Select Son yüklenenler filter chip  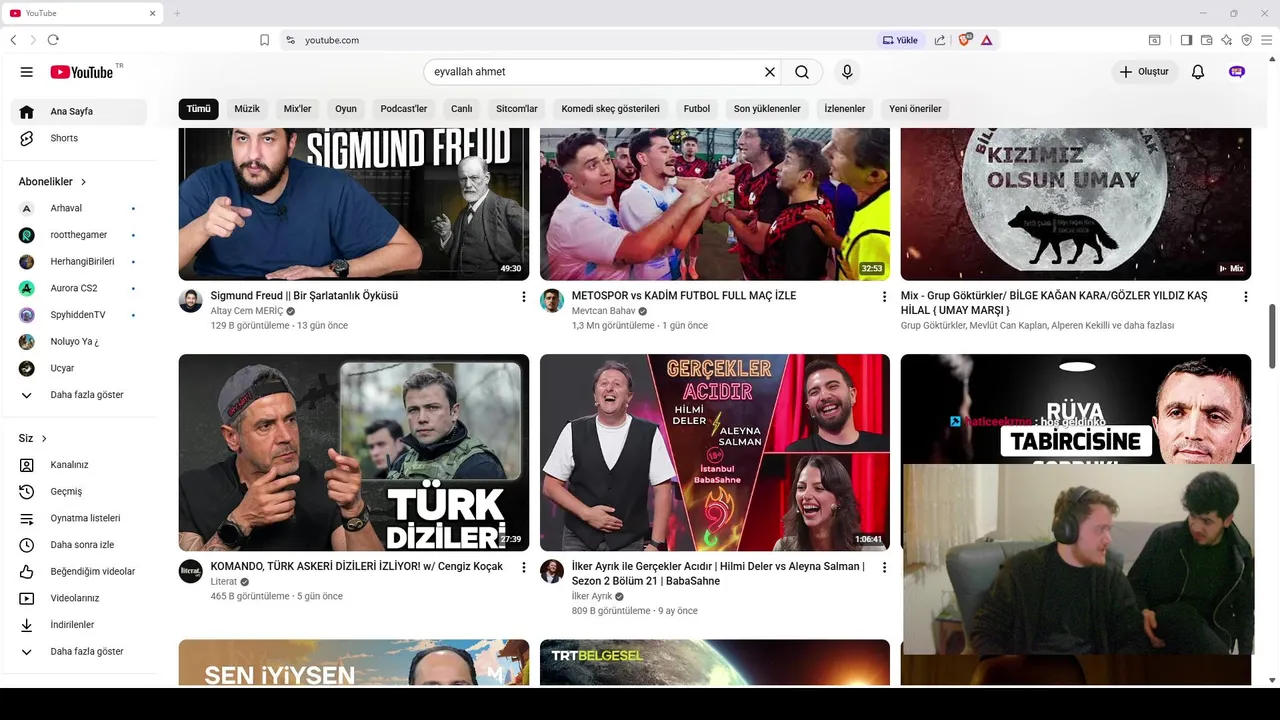[x=767, y=109]
